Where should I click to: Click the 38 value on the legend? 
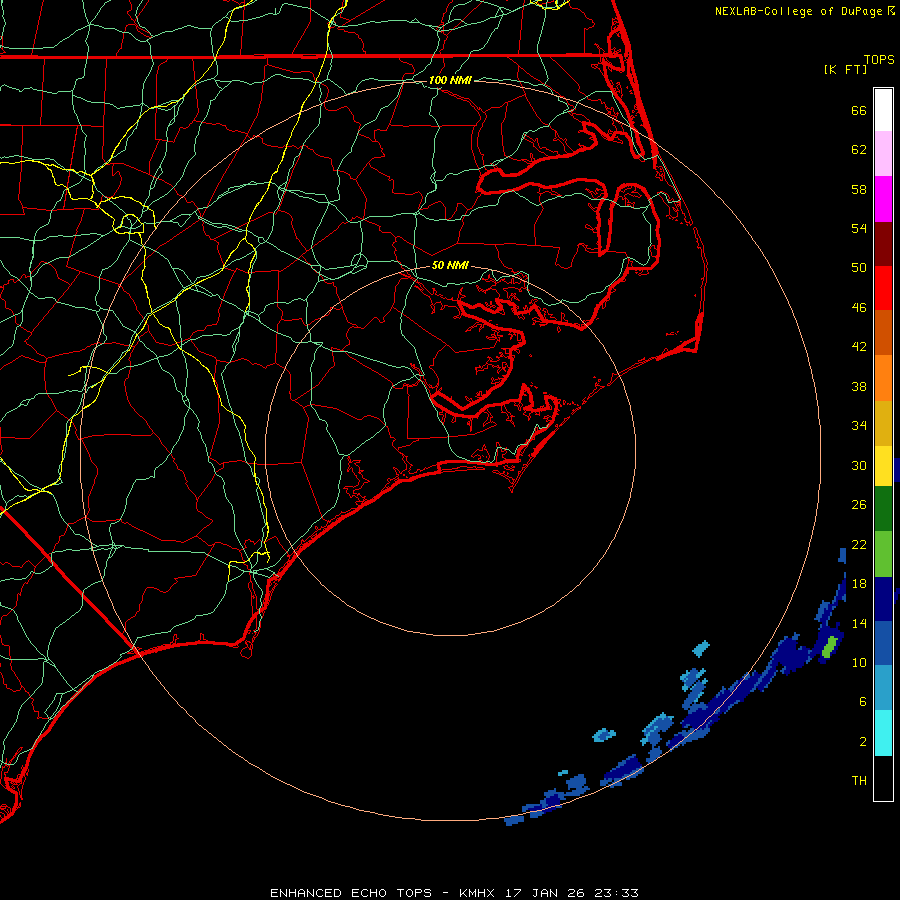pyautogui.click(x=859, y=386)
